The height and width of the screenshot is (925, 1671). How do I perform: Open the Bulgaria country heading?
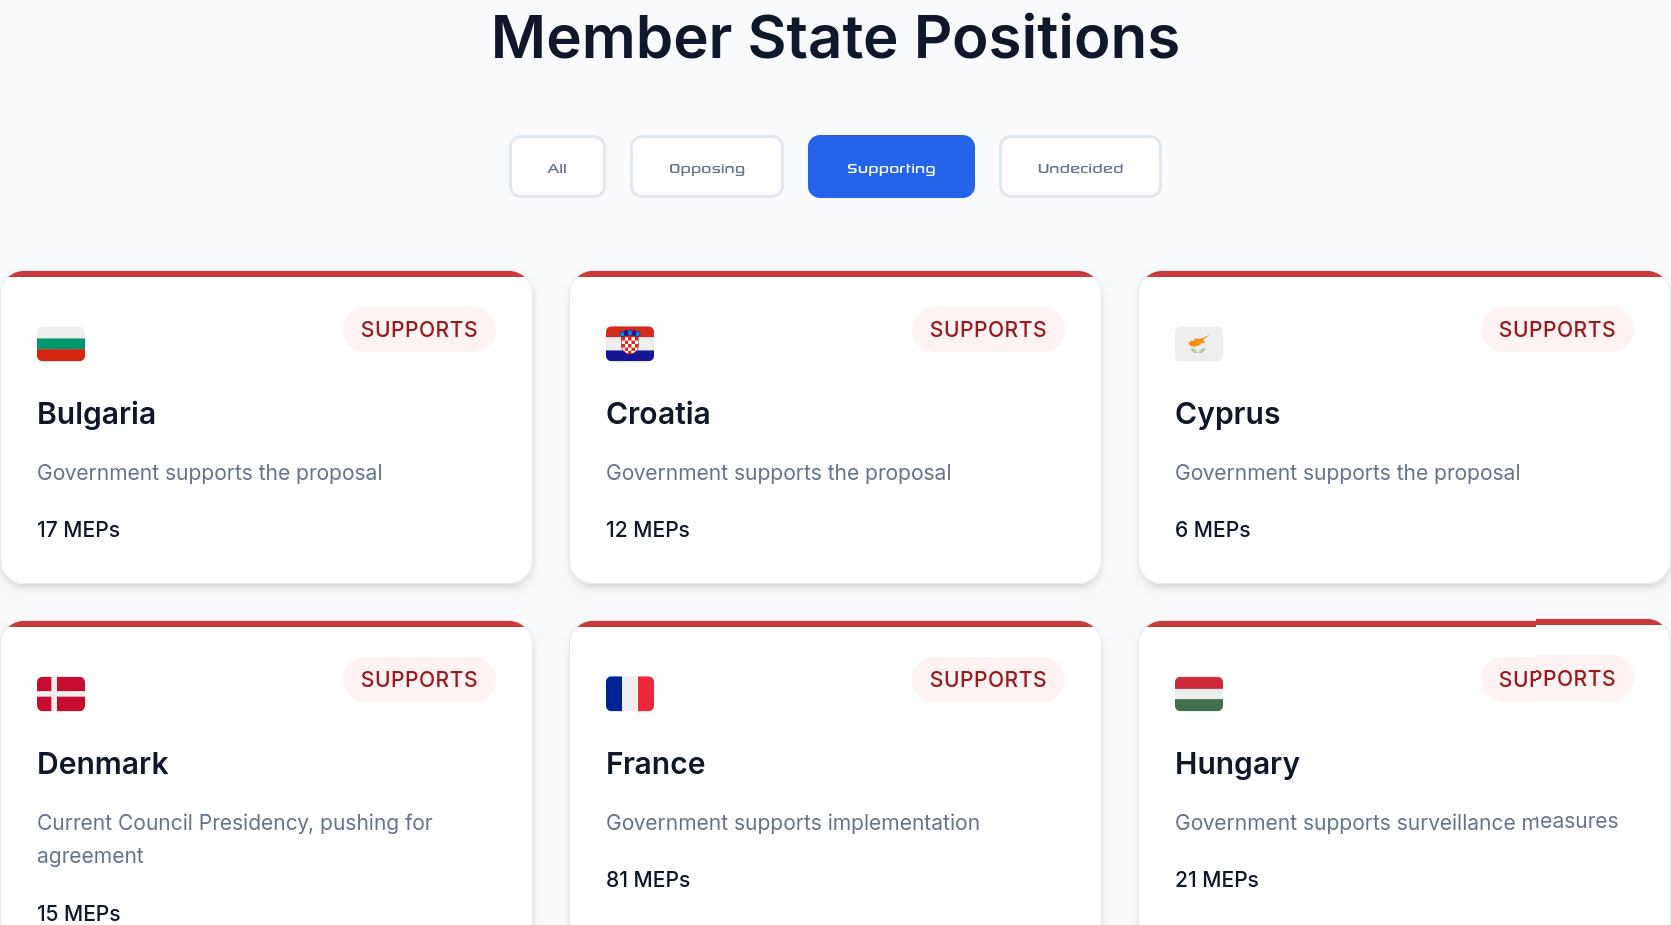pyautogui.click(x=96, y=414)
